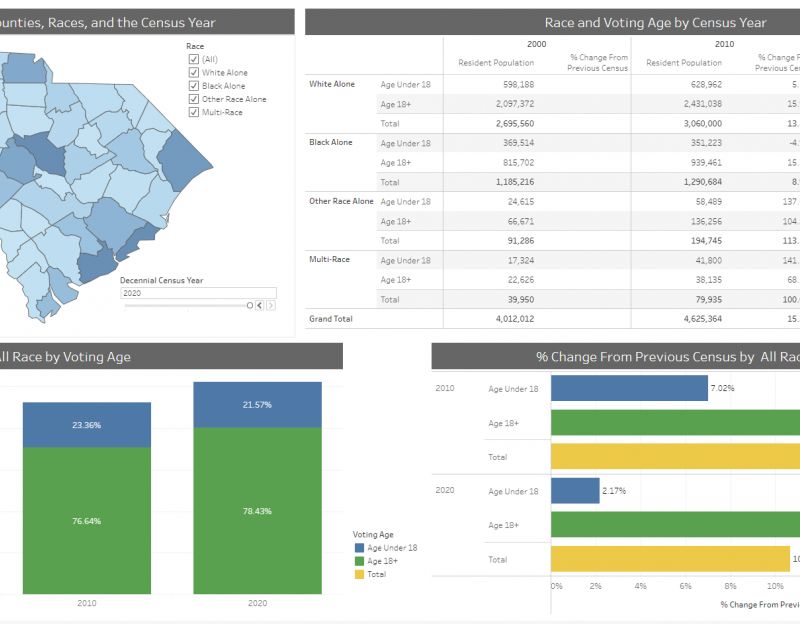This screenshot has height=624, width=800.
Task: Click the census year slider handle
Action: pos(249,305)
